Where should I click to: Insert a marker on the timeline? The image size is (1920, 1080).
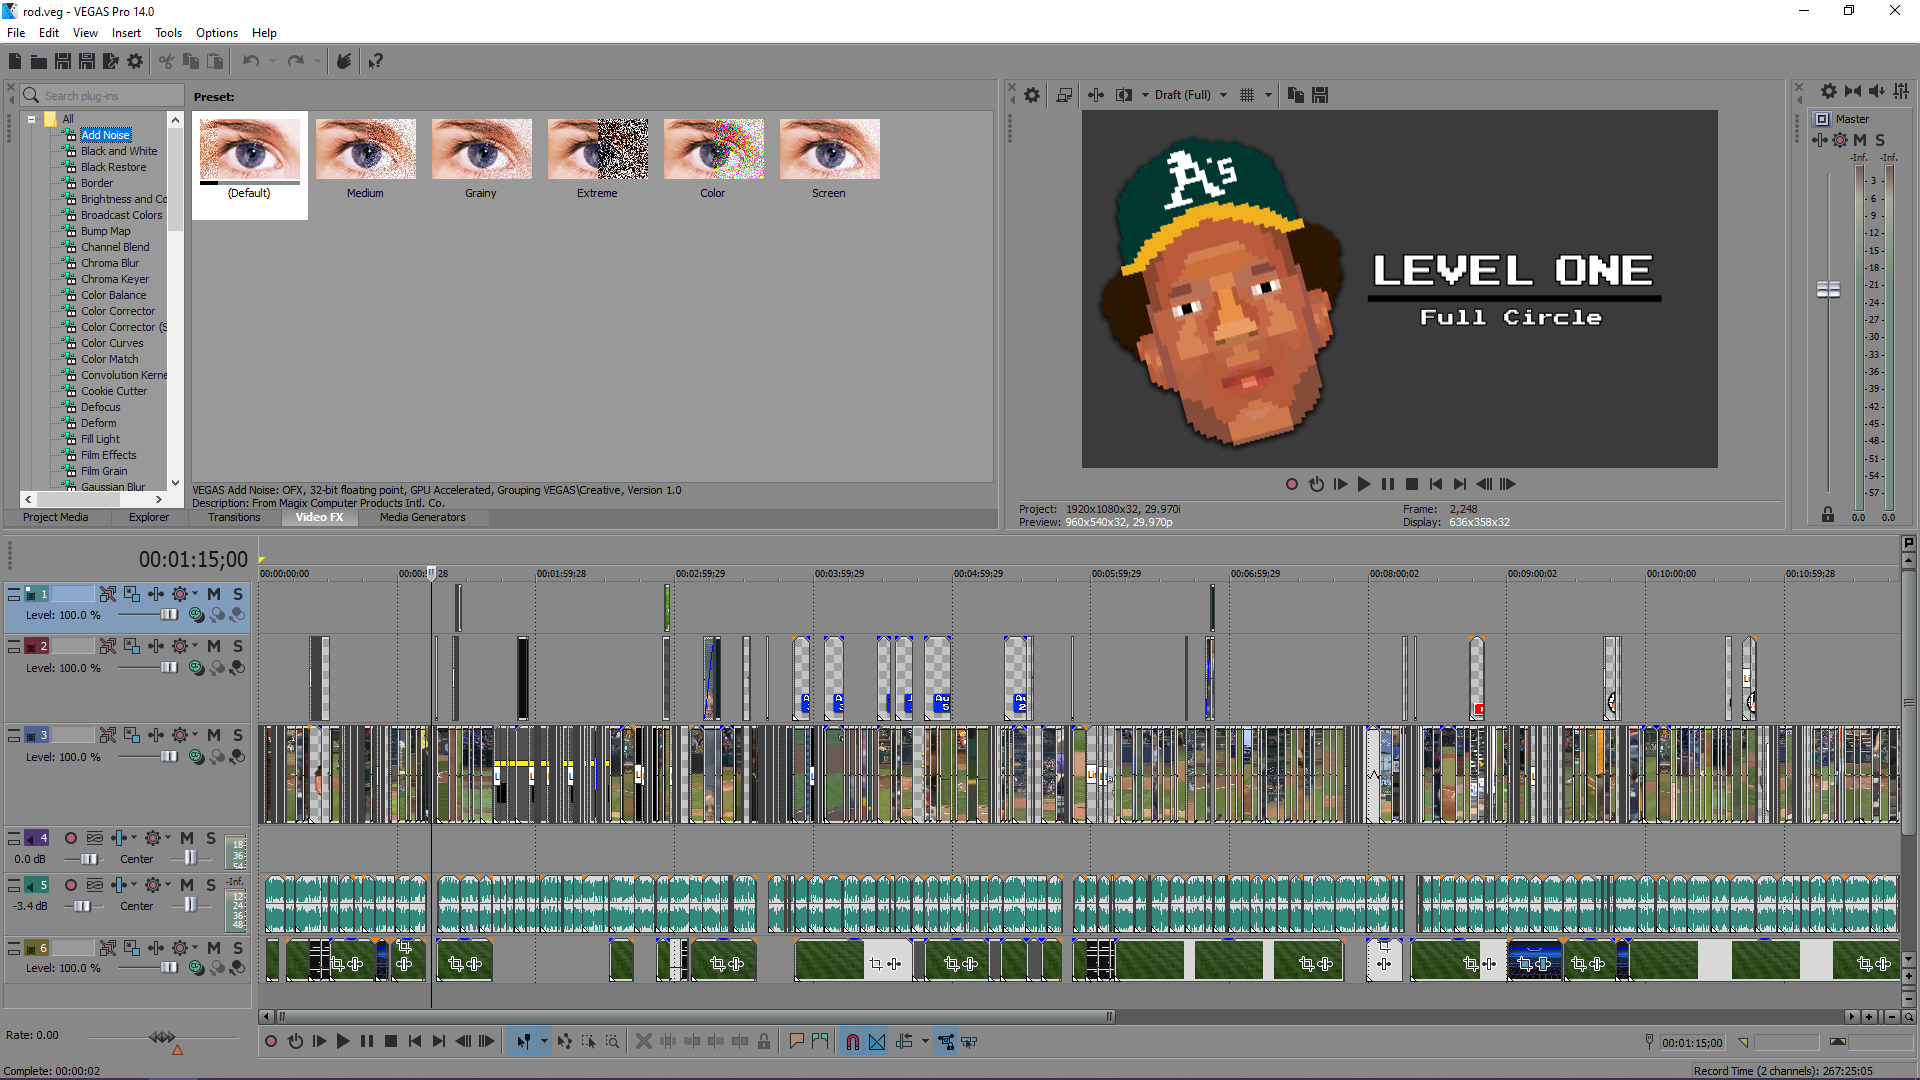coord(797,1042)
